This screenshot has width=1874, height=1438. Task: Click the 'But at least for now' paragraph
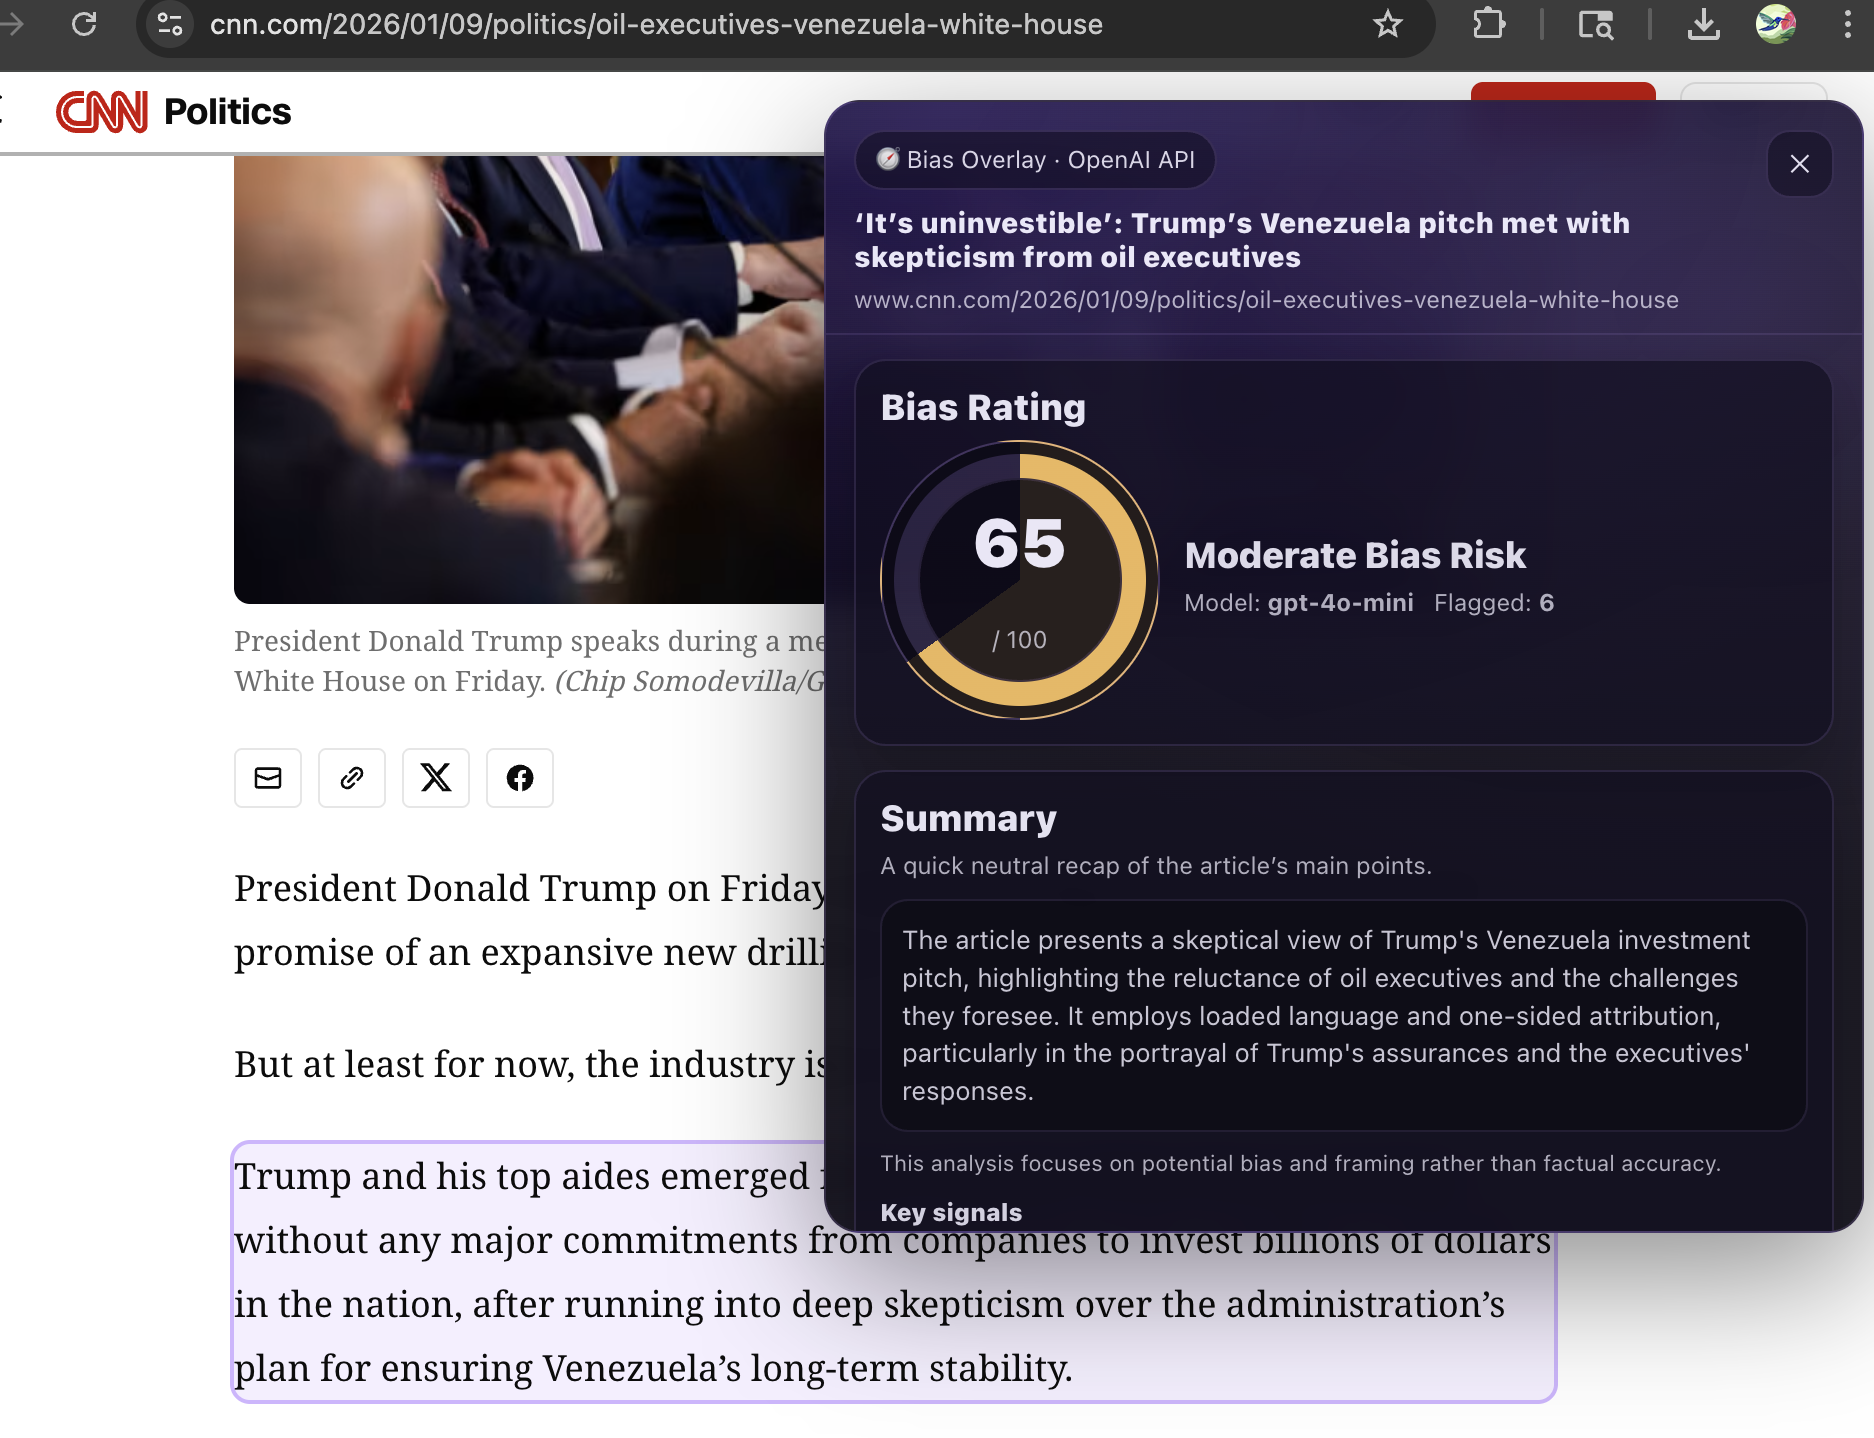(529, 1064)
